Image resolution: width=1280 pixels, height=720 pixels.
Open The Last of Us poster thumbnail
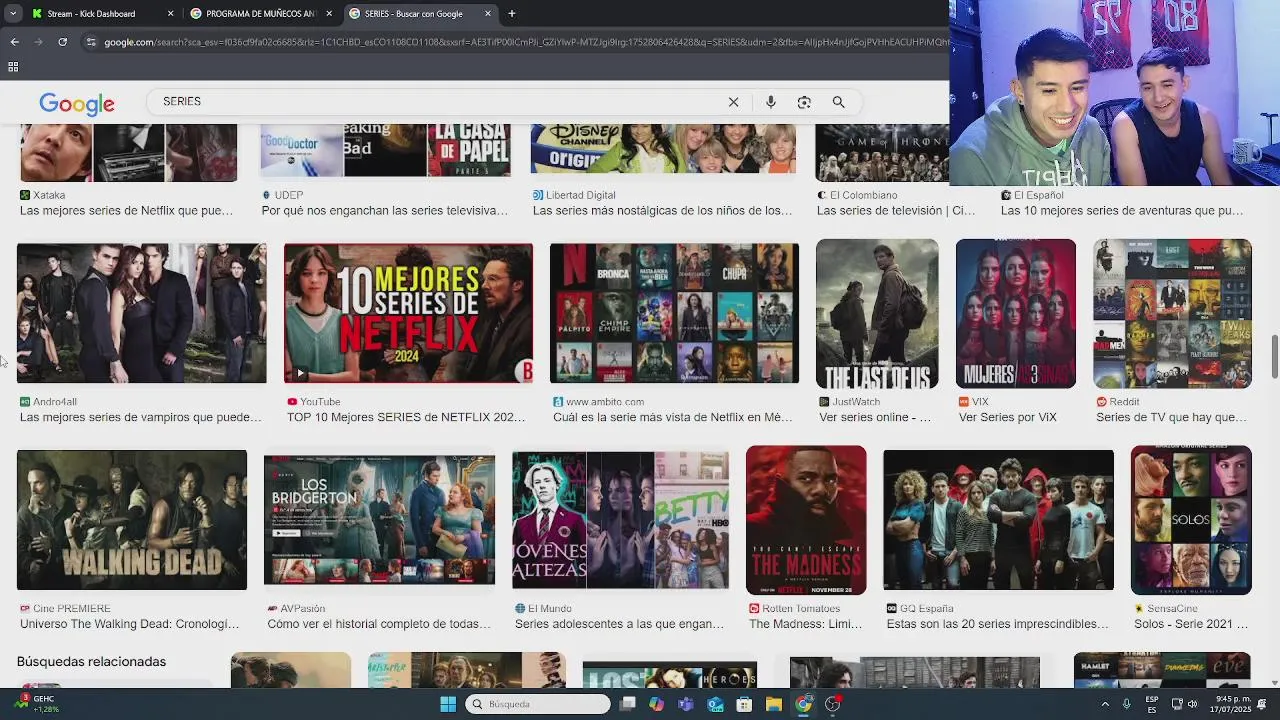pyautogui.click(x=877, y=313)
